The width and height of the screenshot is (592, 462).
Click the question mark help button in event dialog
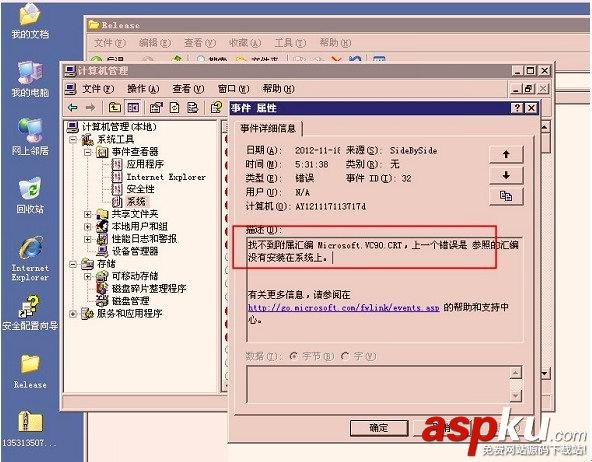click(x=517, y=108)
